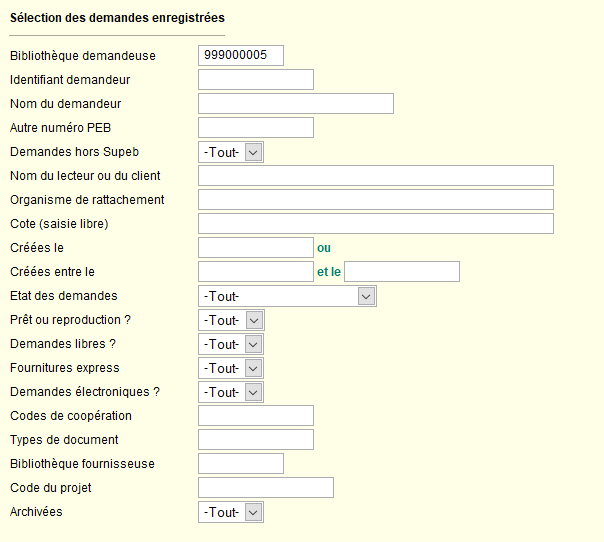Expand the Fournitures express dropdown

[231, 368]
